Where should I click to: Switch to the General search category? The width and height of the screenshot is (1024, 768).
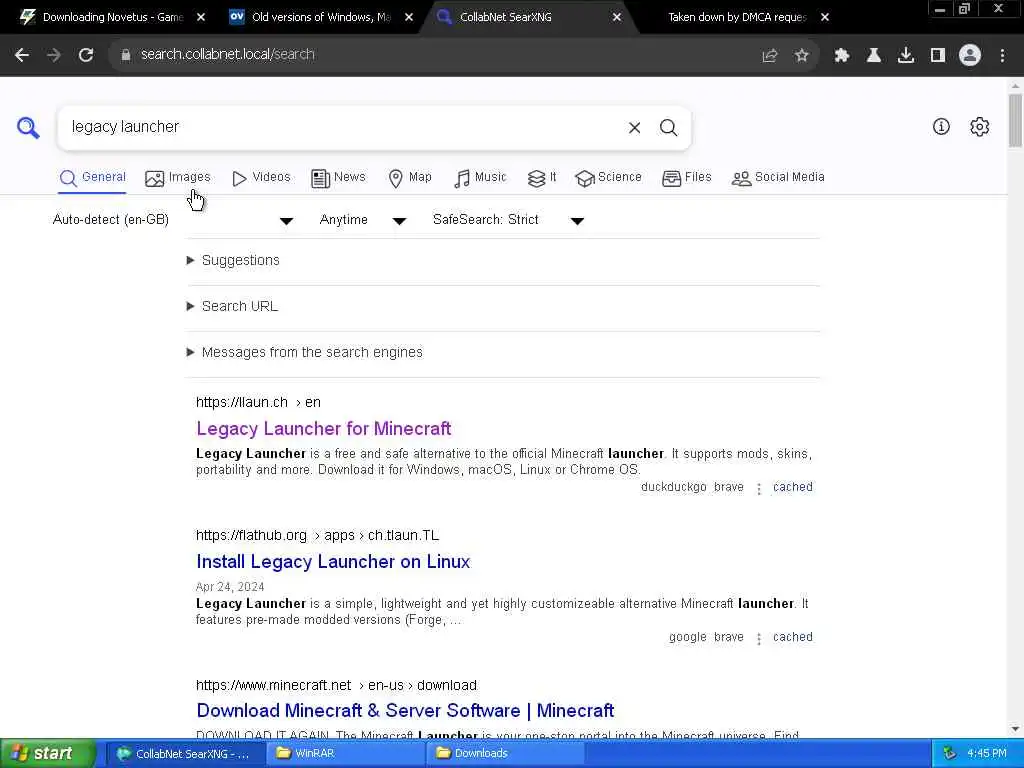tap(92, 178)
